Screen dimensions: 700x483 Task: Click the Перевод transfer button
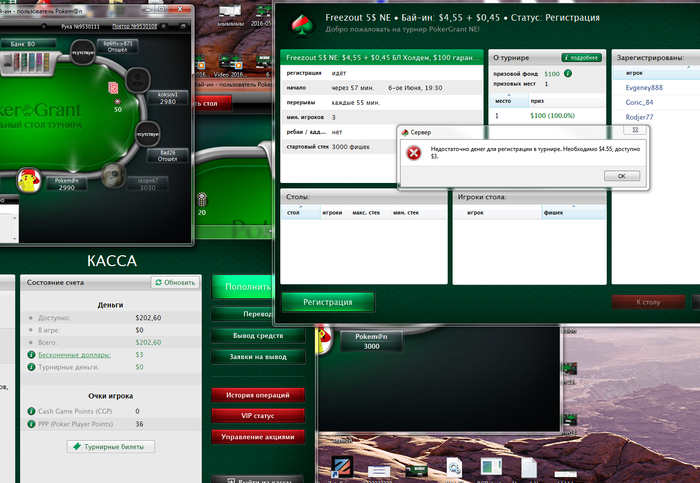pos(243,314)
